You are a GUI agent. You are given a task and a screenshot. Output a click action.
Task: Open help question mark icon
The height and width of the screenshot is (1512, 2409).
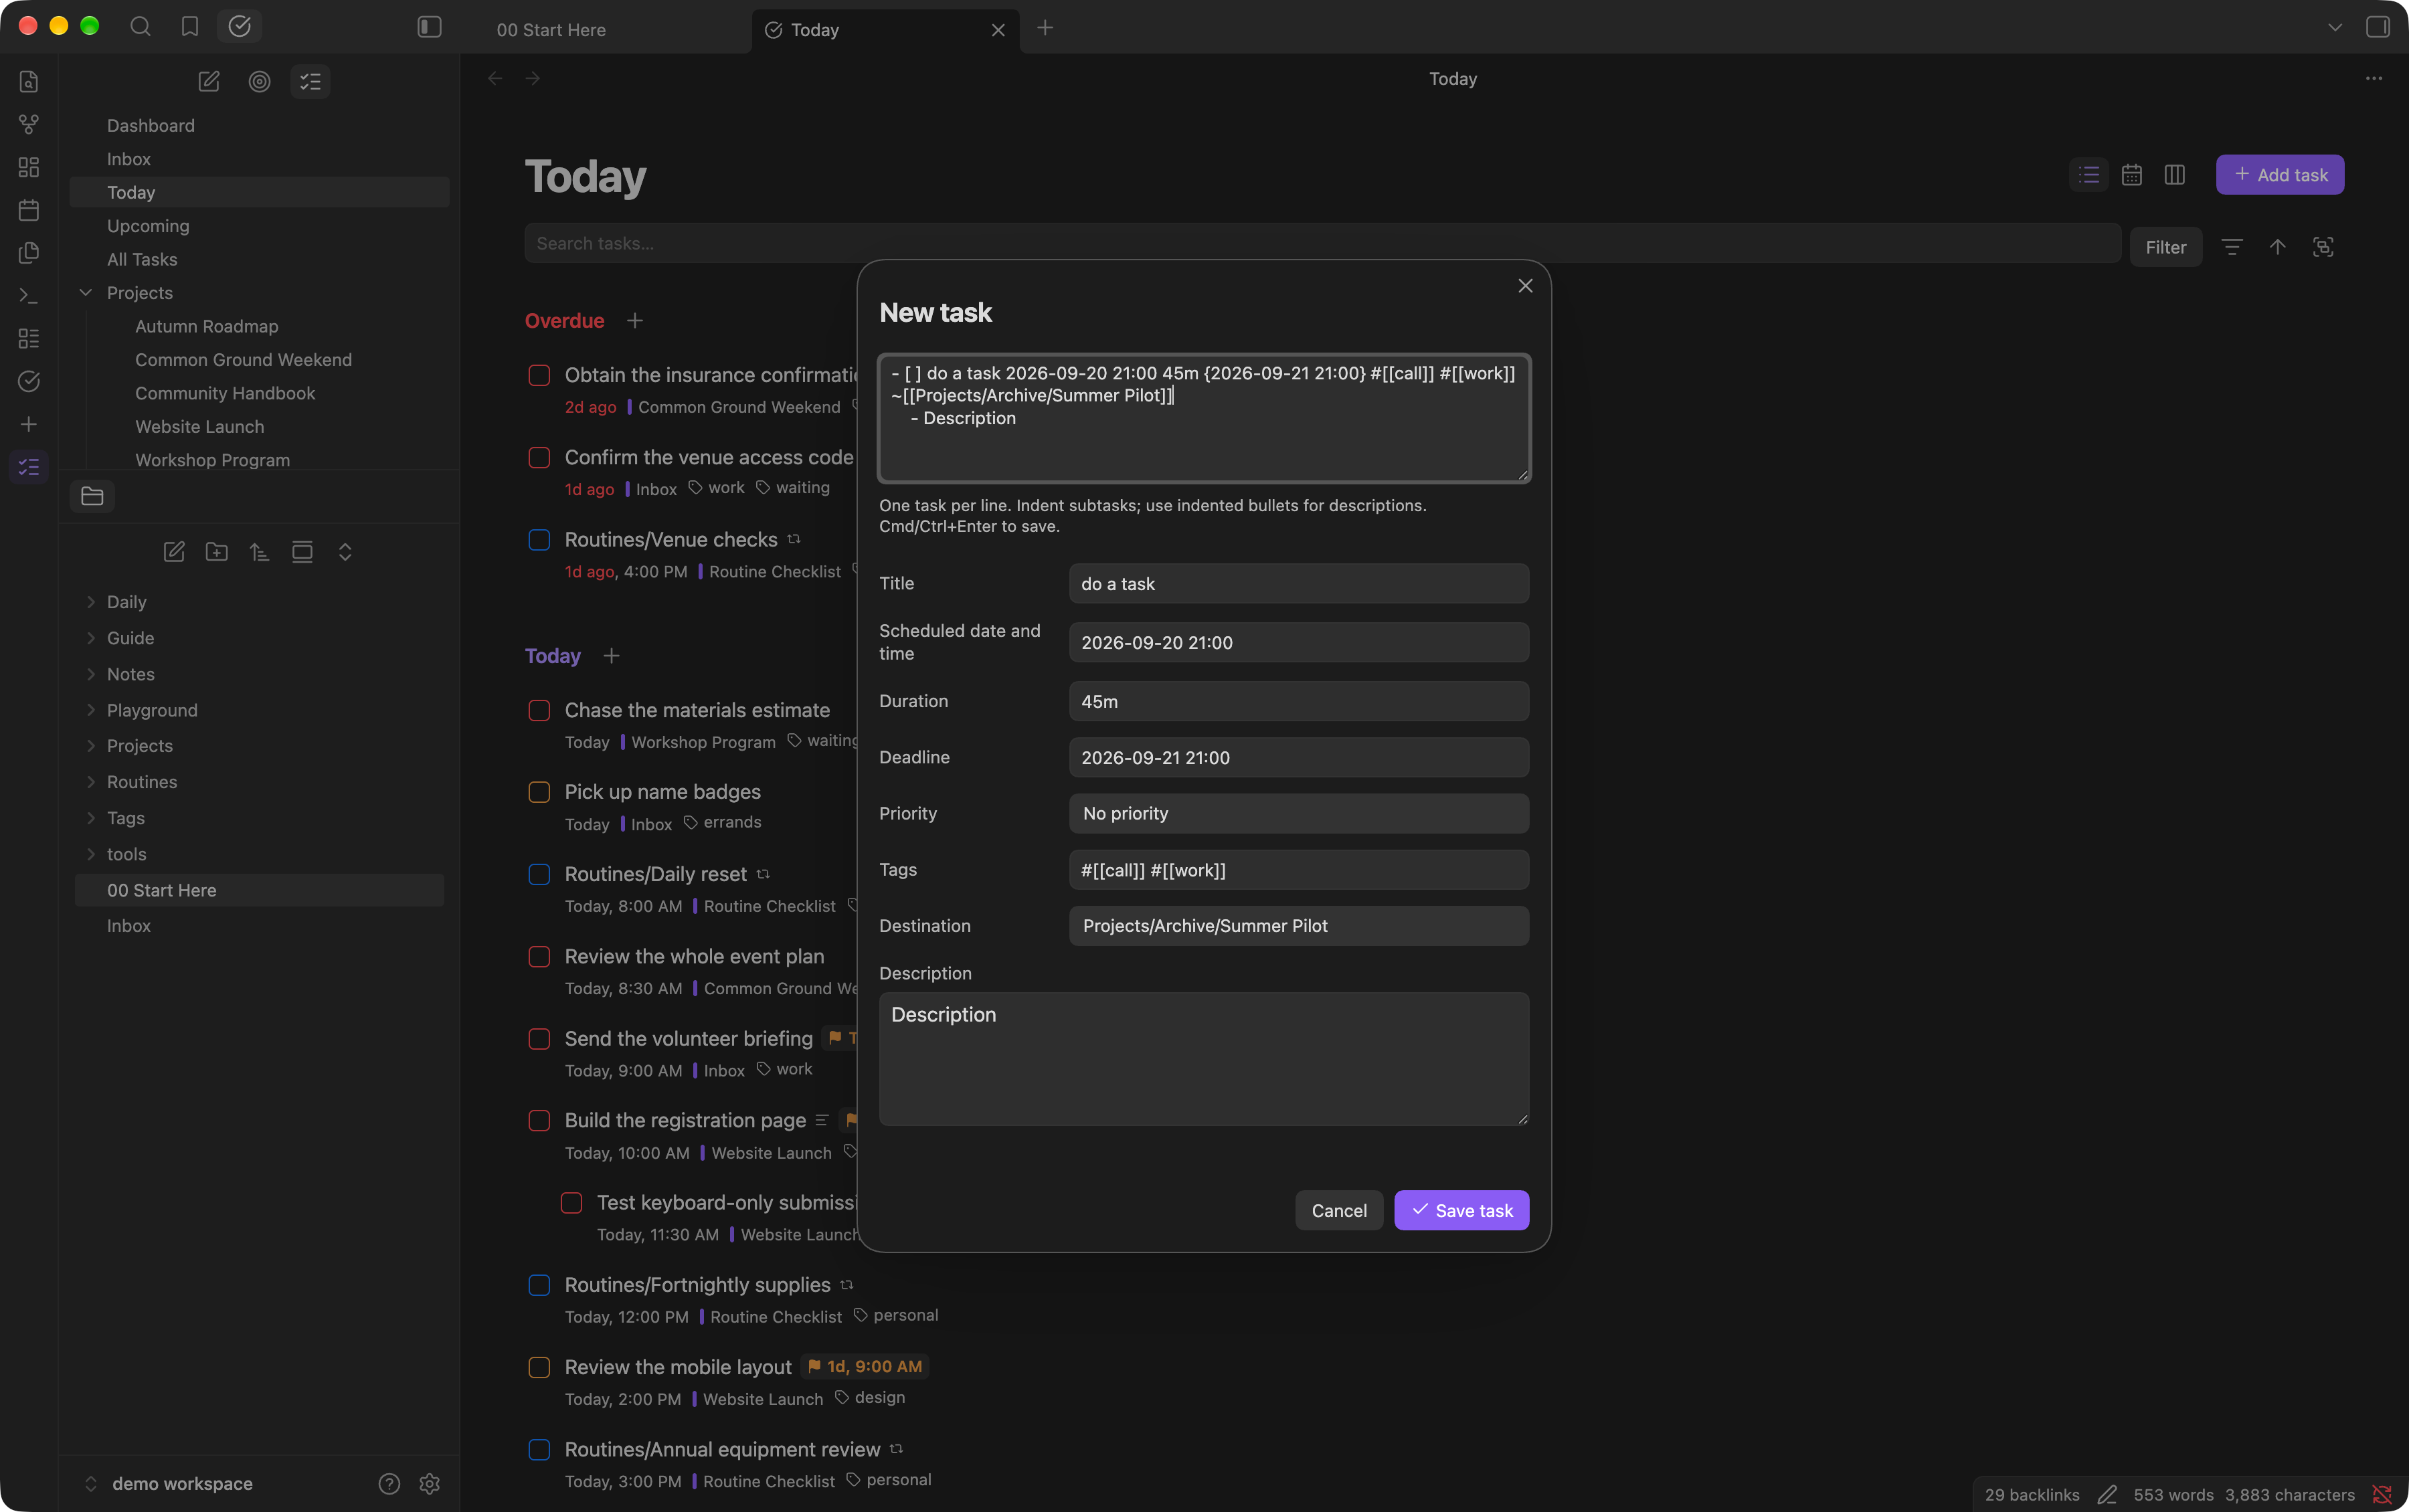(389, 1484)
